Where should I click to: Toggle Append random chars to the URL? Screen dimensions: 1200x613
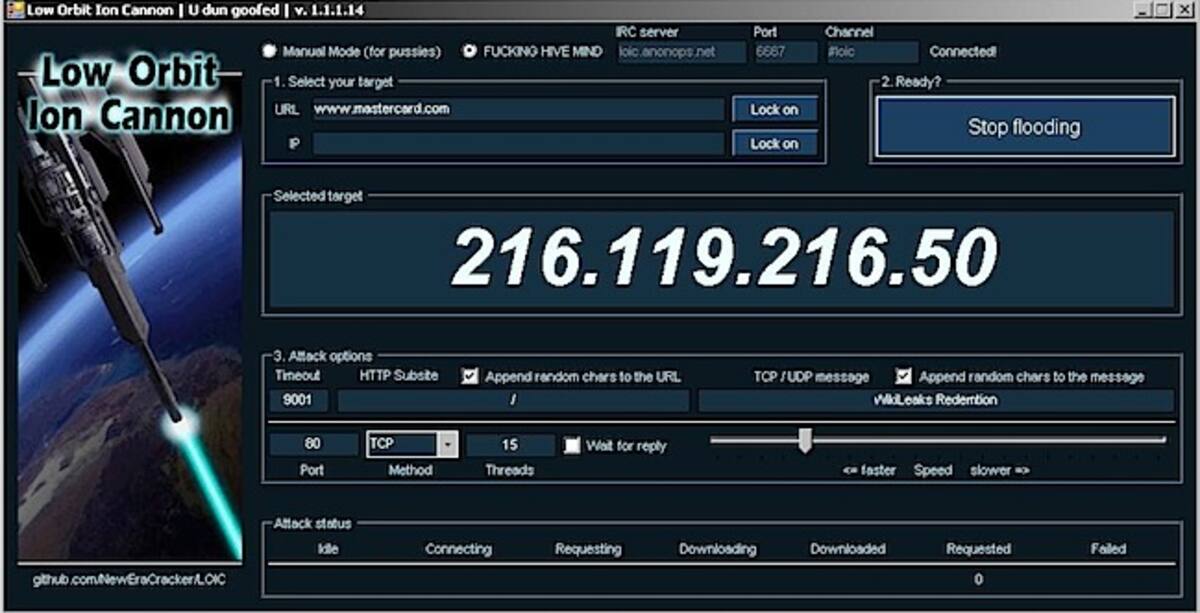[470, 376]
